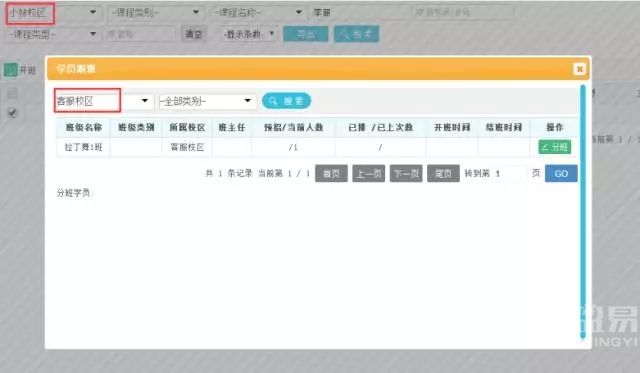Viewport: 640px width, 373px height.
Task: Open the 客服校区 campus dropdown in dialog
Action: tap(104, 101)
